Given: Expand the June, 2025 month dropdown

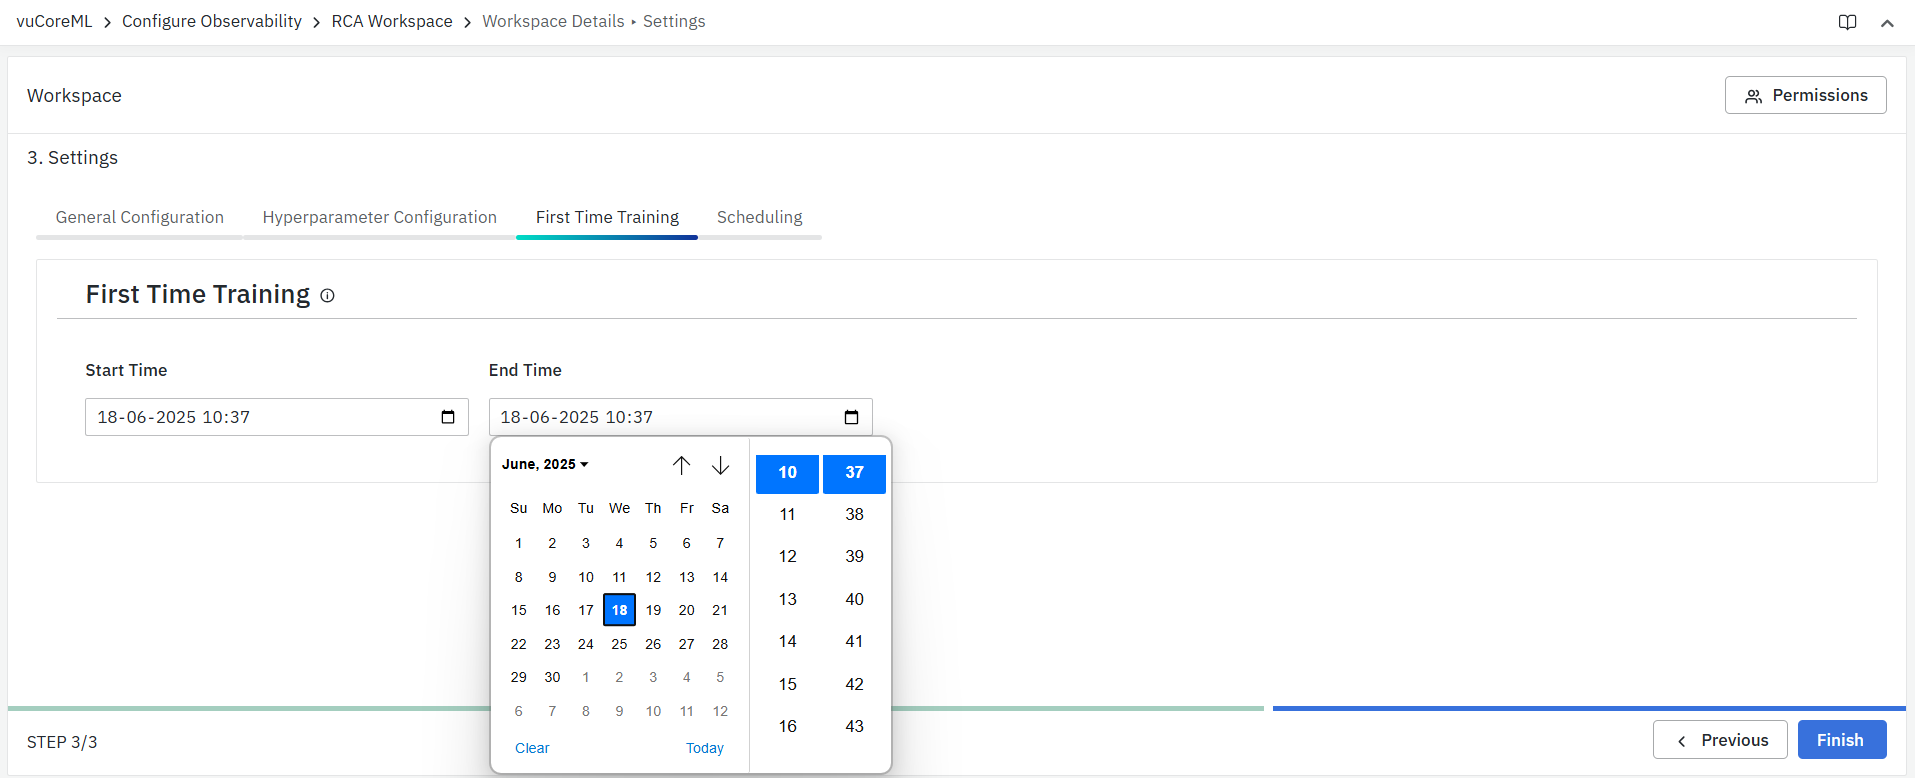Looking at the screenshot, I should [545, 464].
